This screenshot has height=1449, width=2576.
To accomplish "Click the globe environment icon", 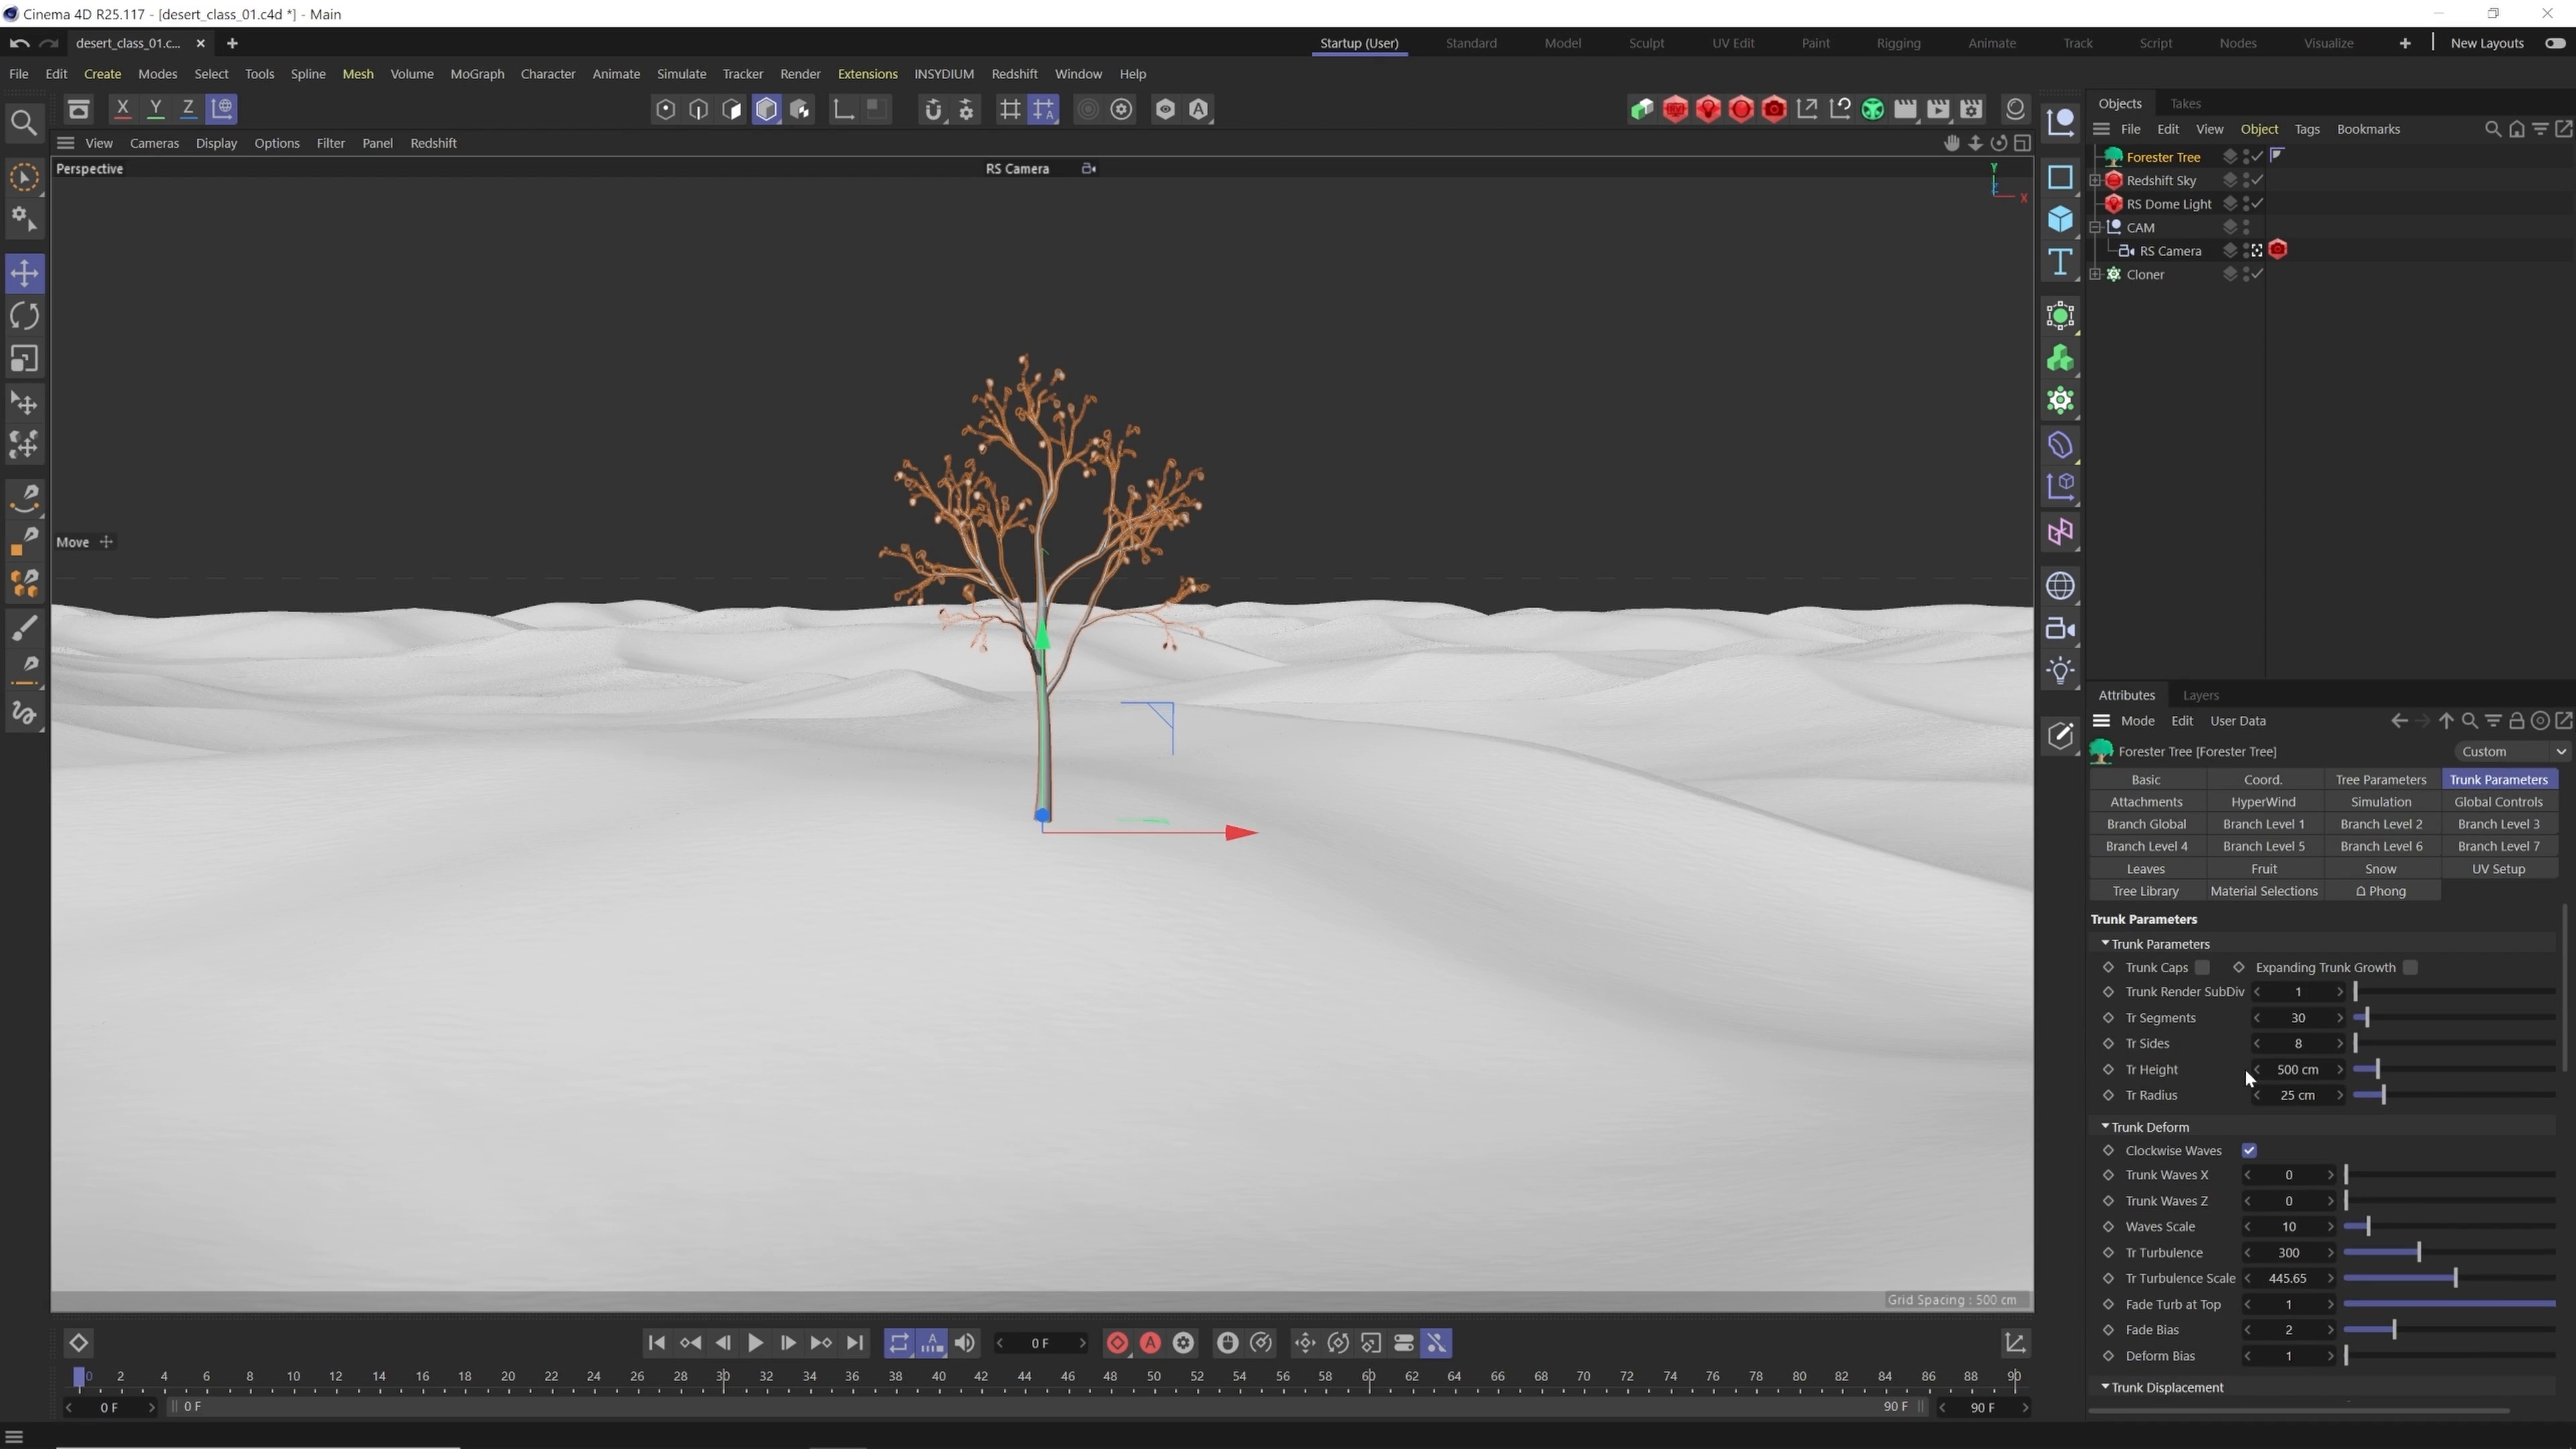I will [2060, 585].
